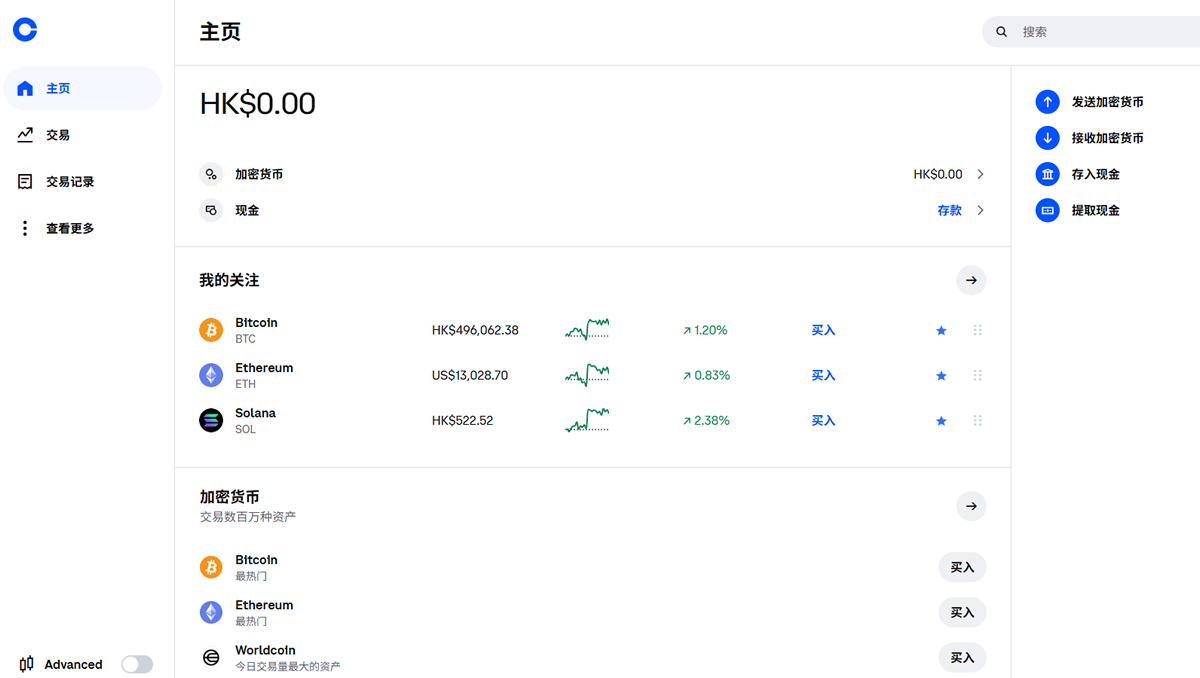Unstar Bitcoin from the watchlist
Viewport: 1200px width, 678px height.
pyautogui.click(x=941, y=330)
